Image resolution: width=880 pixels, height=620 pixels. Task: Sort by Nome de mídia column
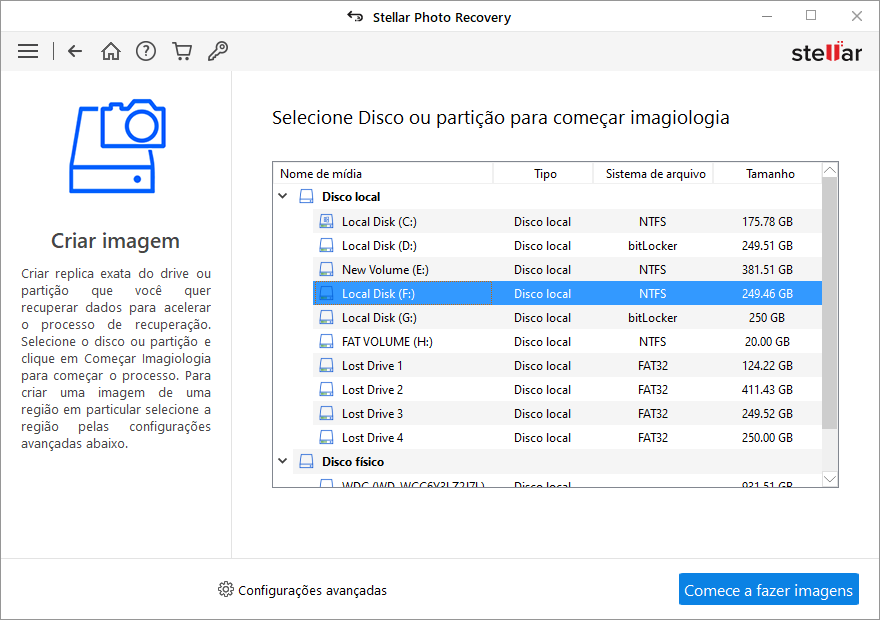tap(383, 174)
